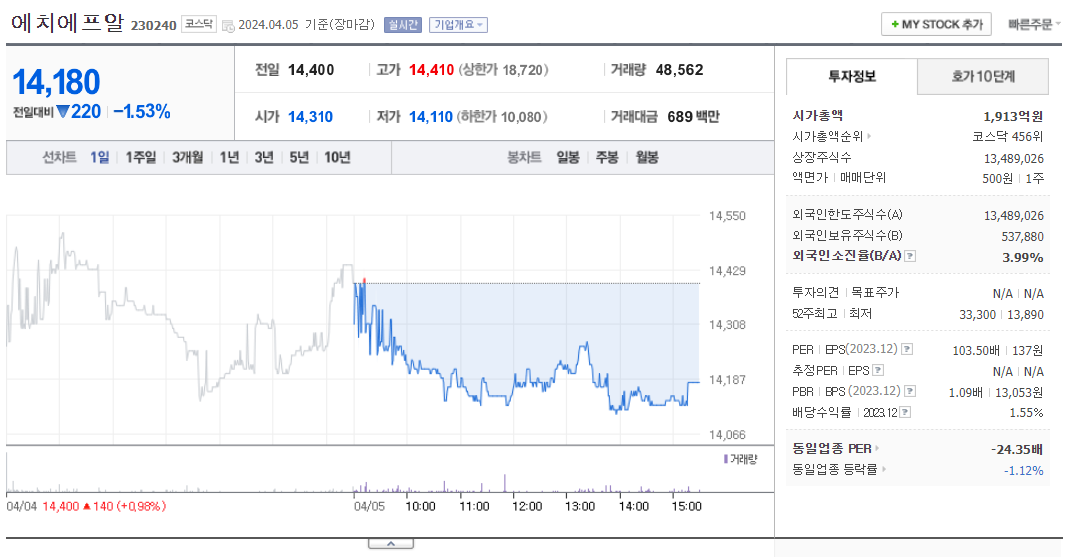1075x557 pixels.
Task: Click the 동일업종 PER value -24.35배
Action: (1017, 449)
